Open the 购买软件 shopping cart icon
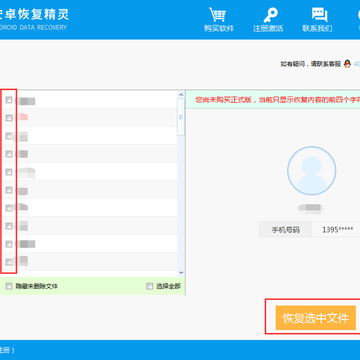360x360 pixels. (x=218, y=15)
